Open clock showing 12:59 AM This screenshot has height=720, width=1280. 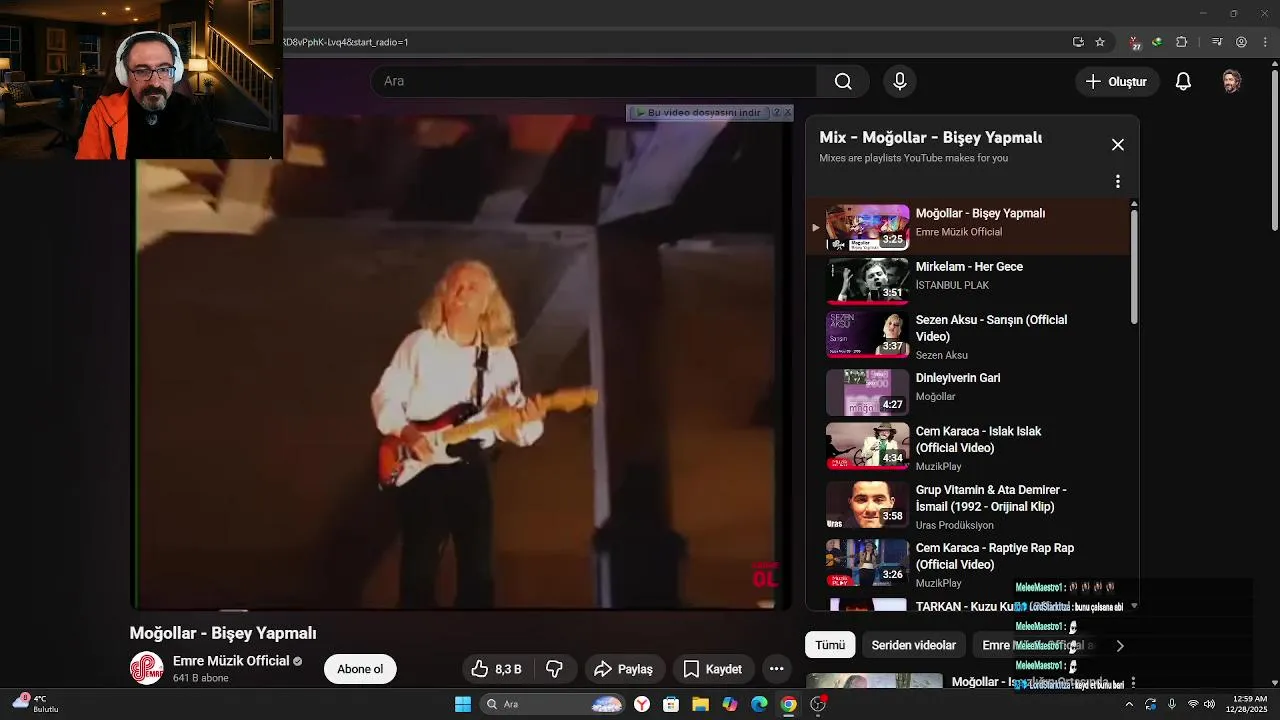tap(1250, 704)
